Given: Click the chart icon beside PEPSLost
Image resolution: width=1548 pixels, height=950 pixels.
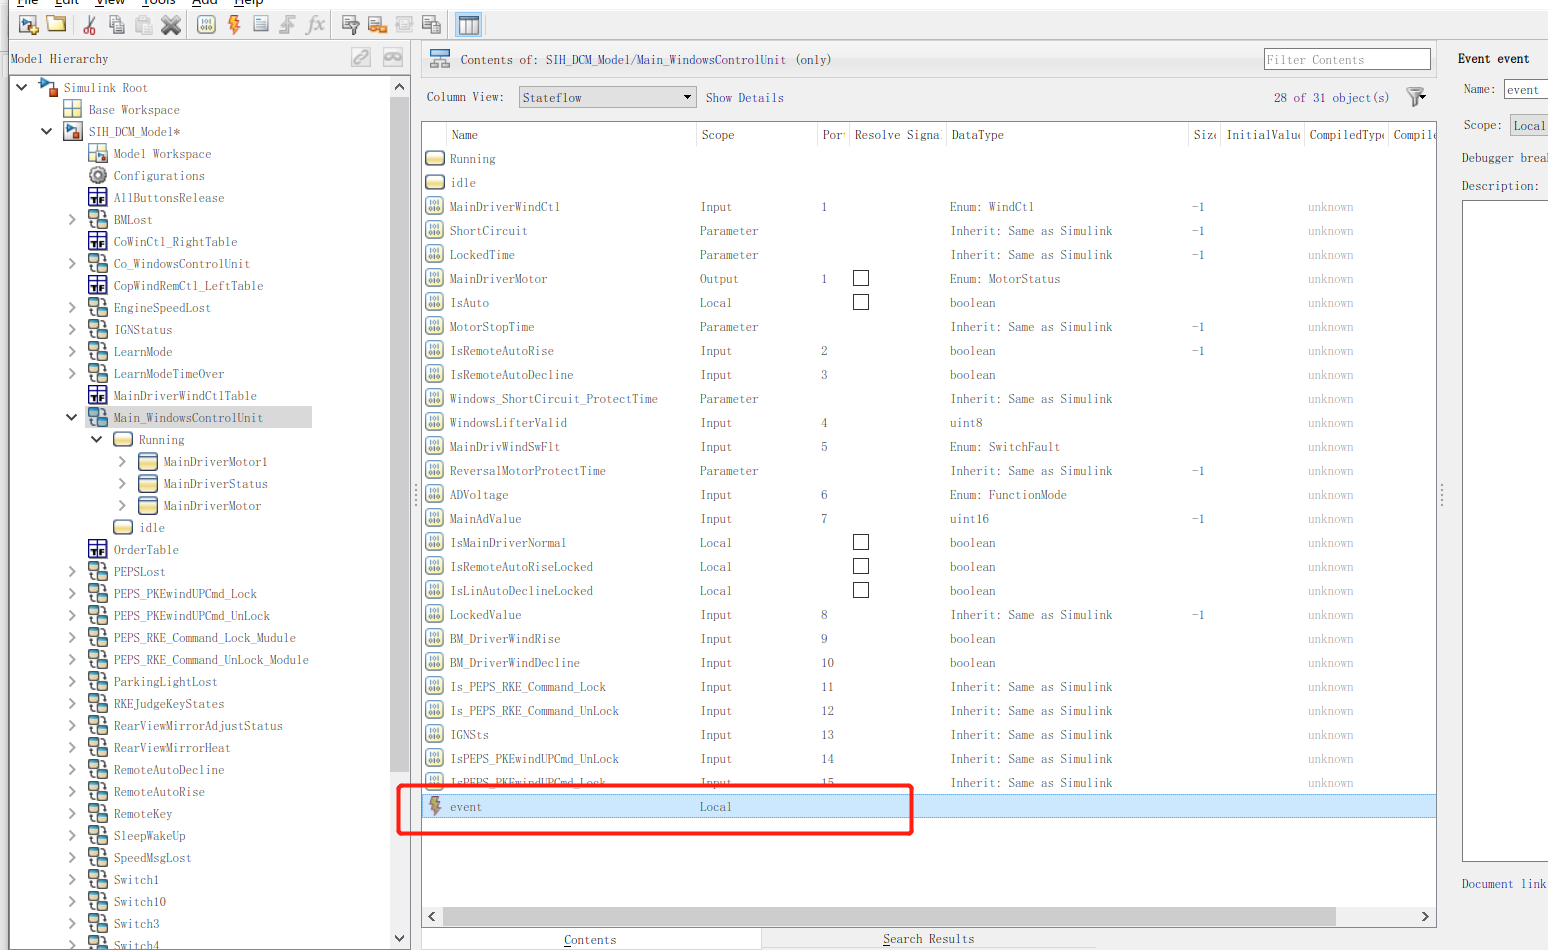Looking at the screenshot, I should click(98, 571).
